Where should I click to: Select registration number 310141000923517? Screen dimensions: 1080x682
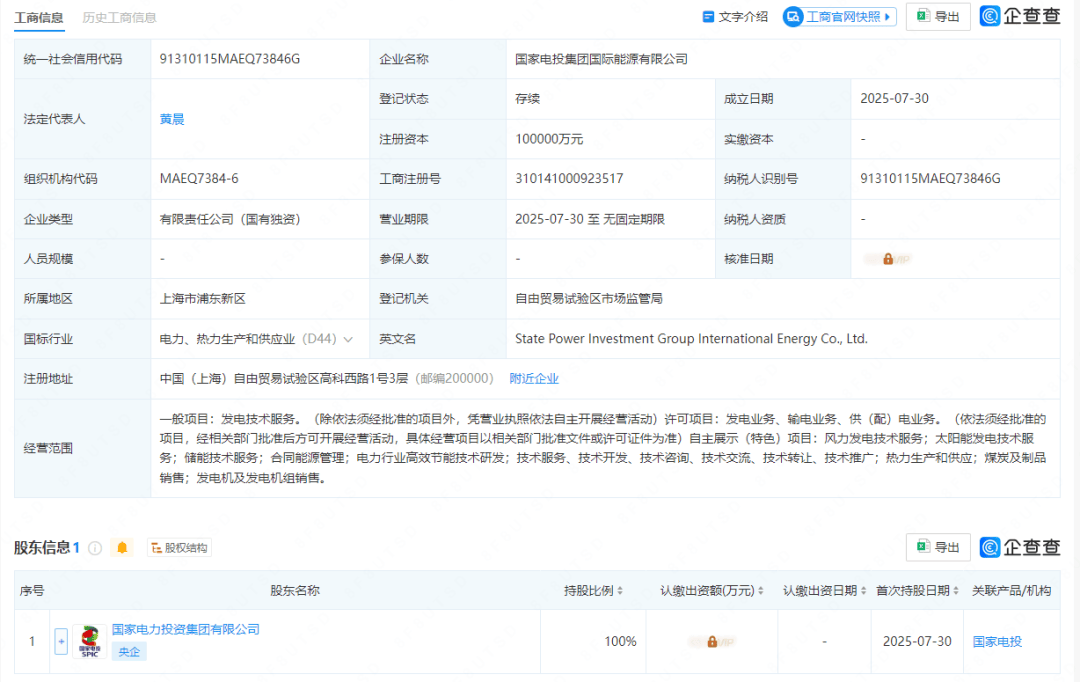click(x=569, y=179)
